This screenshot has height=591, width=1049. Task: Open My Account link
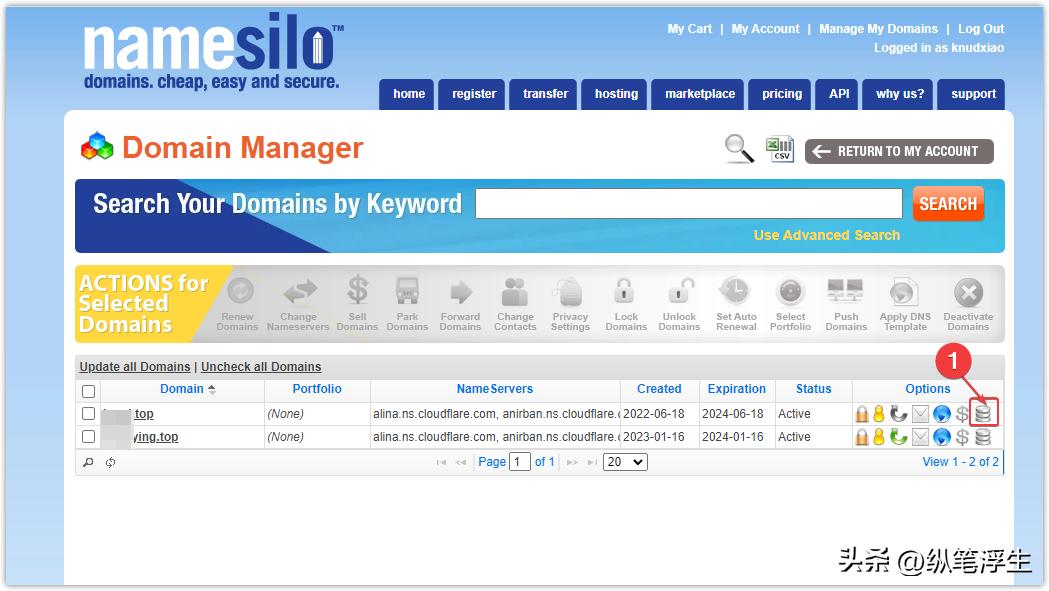765,29
